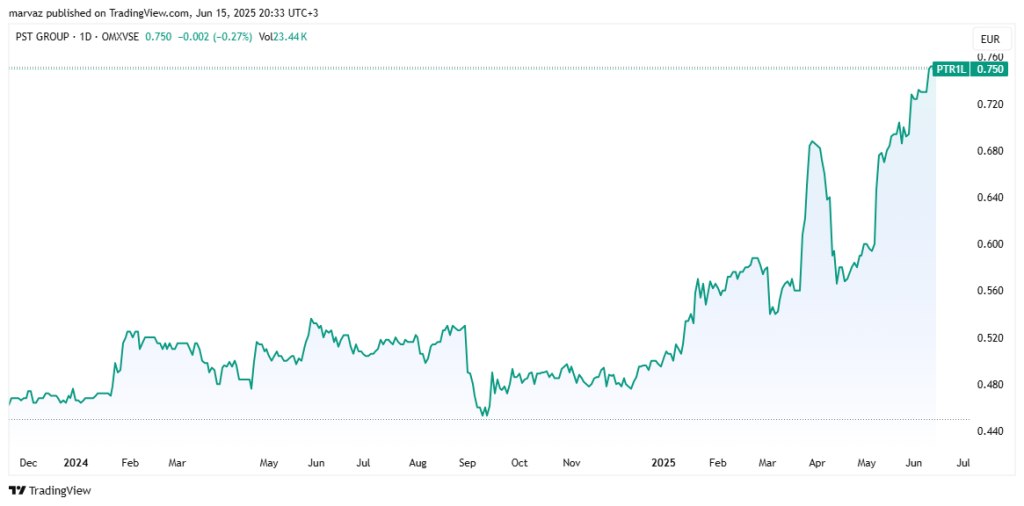Click the 2024 year marker on time axis
The image size is (1024, 506).
[75, 463]
